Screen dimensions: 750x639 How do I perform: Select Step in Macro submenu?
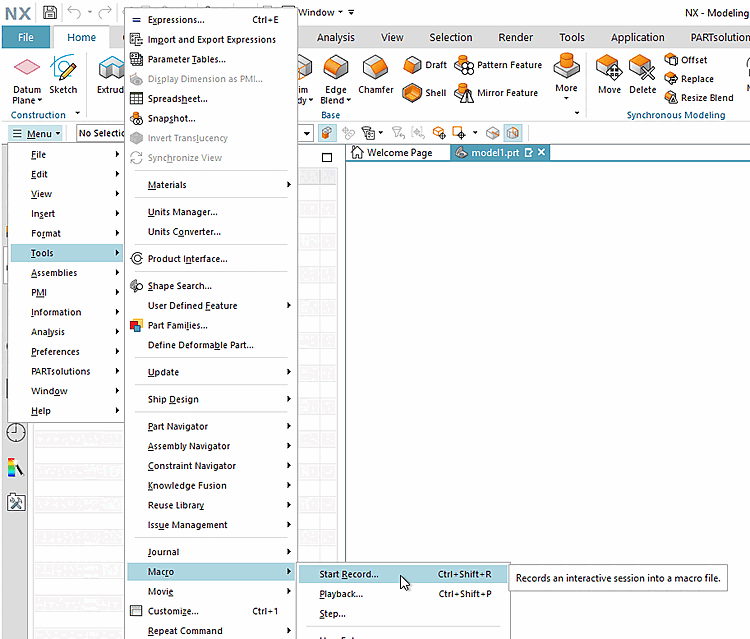(403, 614)
